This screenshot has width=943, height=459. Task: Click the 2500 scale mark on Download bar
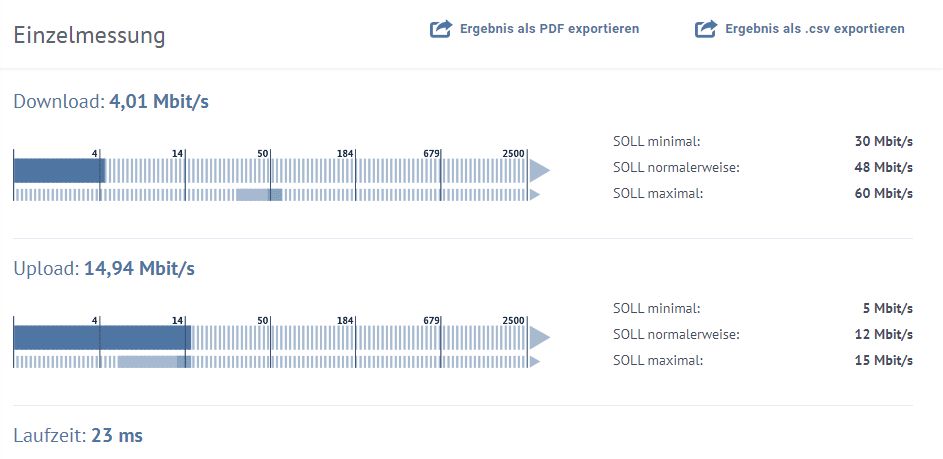click(x=514, y=153)
